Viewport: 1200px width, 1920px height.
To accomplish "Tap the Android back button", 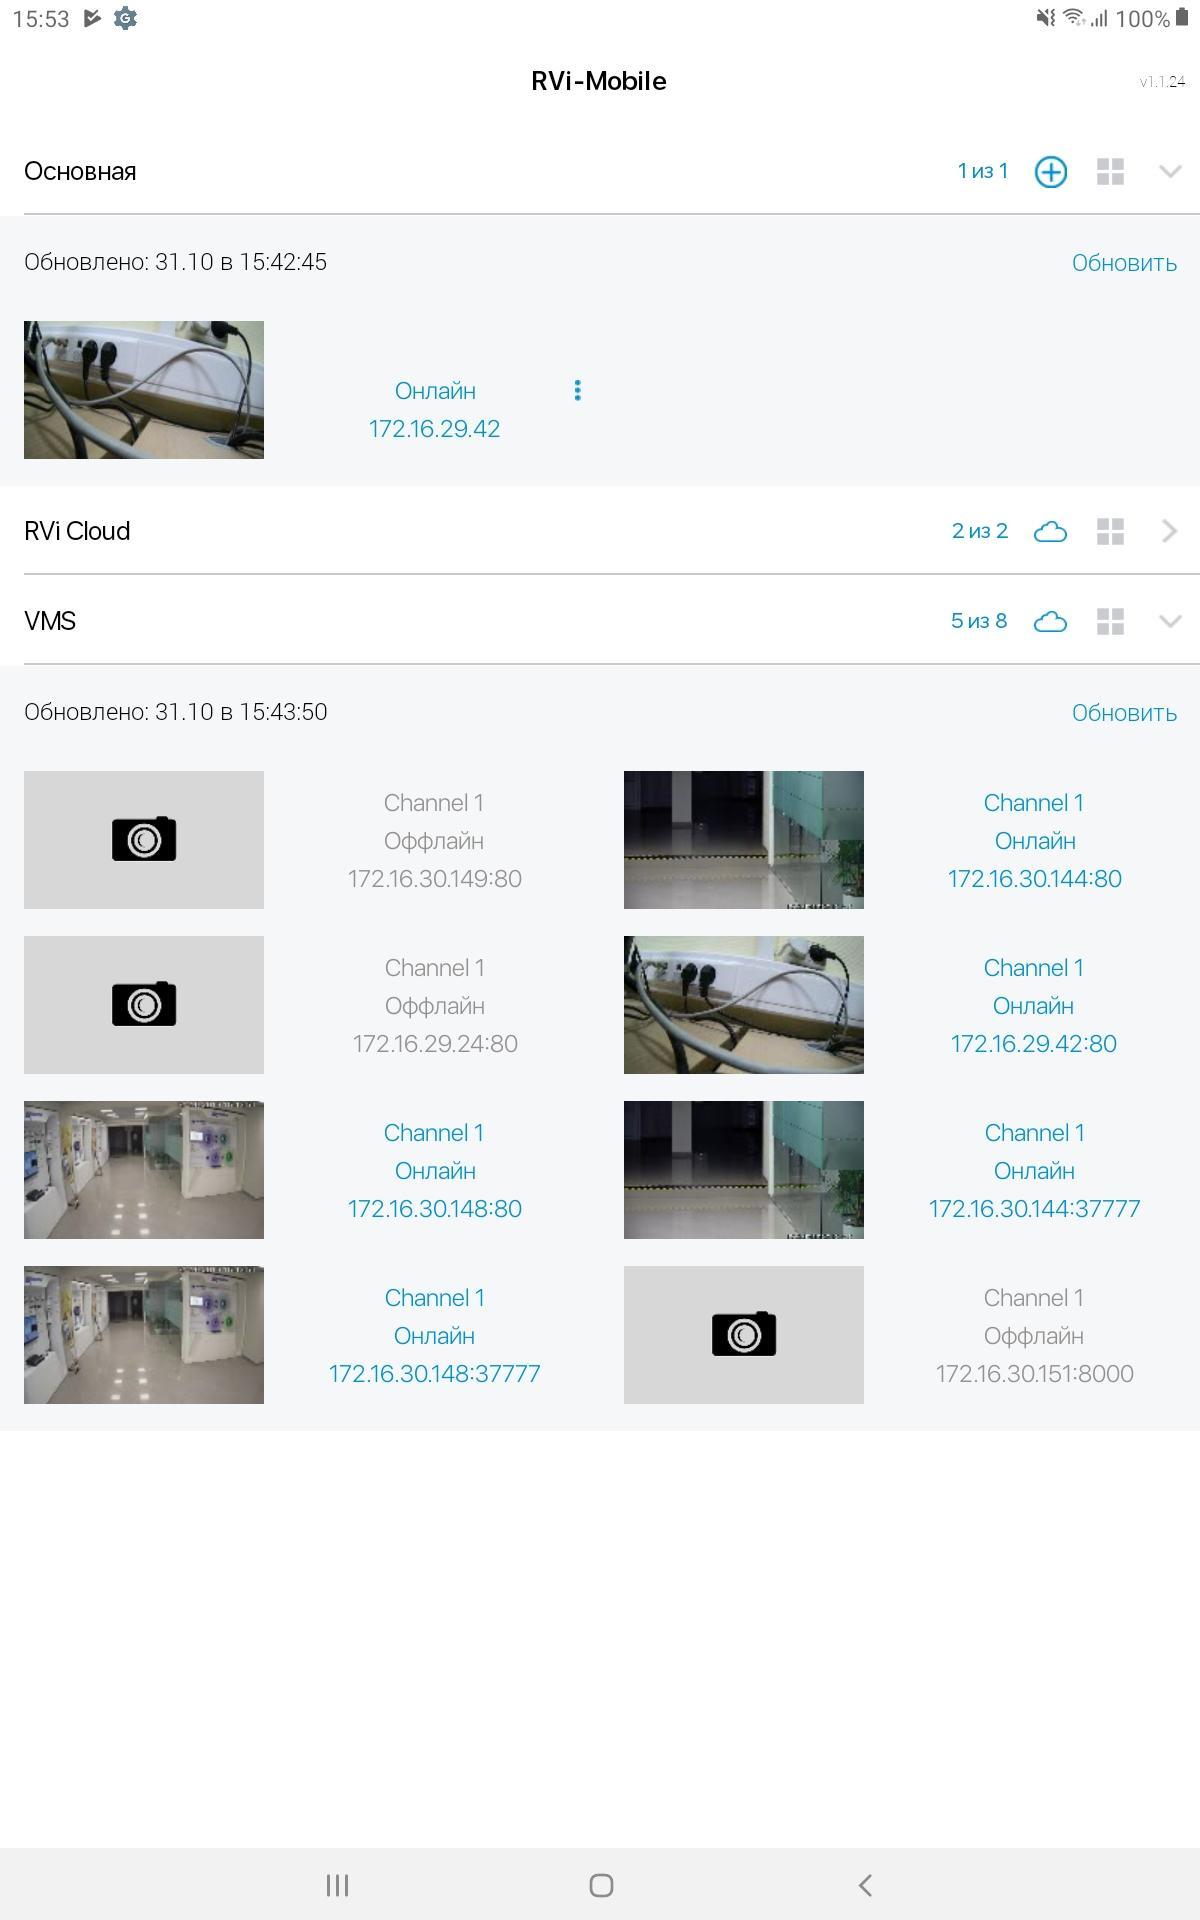I will 865,1885.
